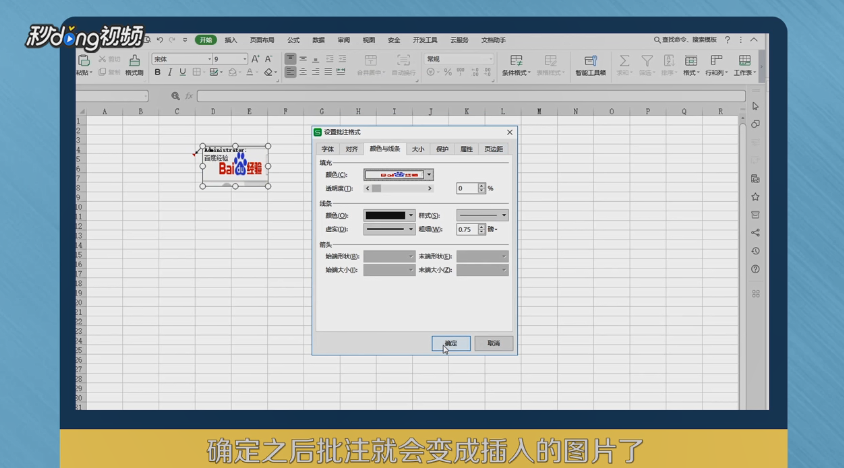This screenshot has width=844, height=468.
Task: Open the 智能工具箱 smart toolbox
Action: 590,65
